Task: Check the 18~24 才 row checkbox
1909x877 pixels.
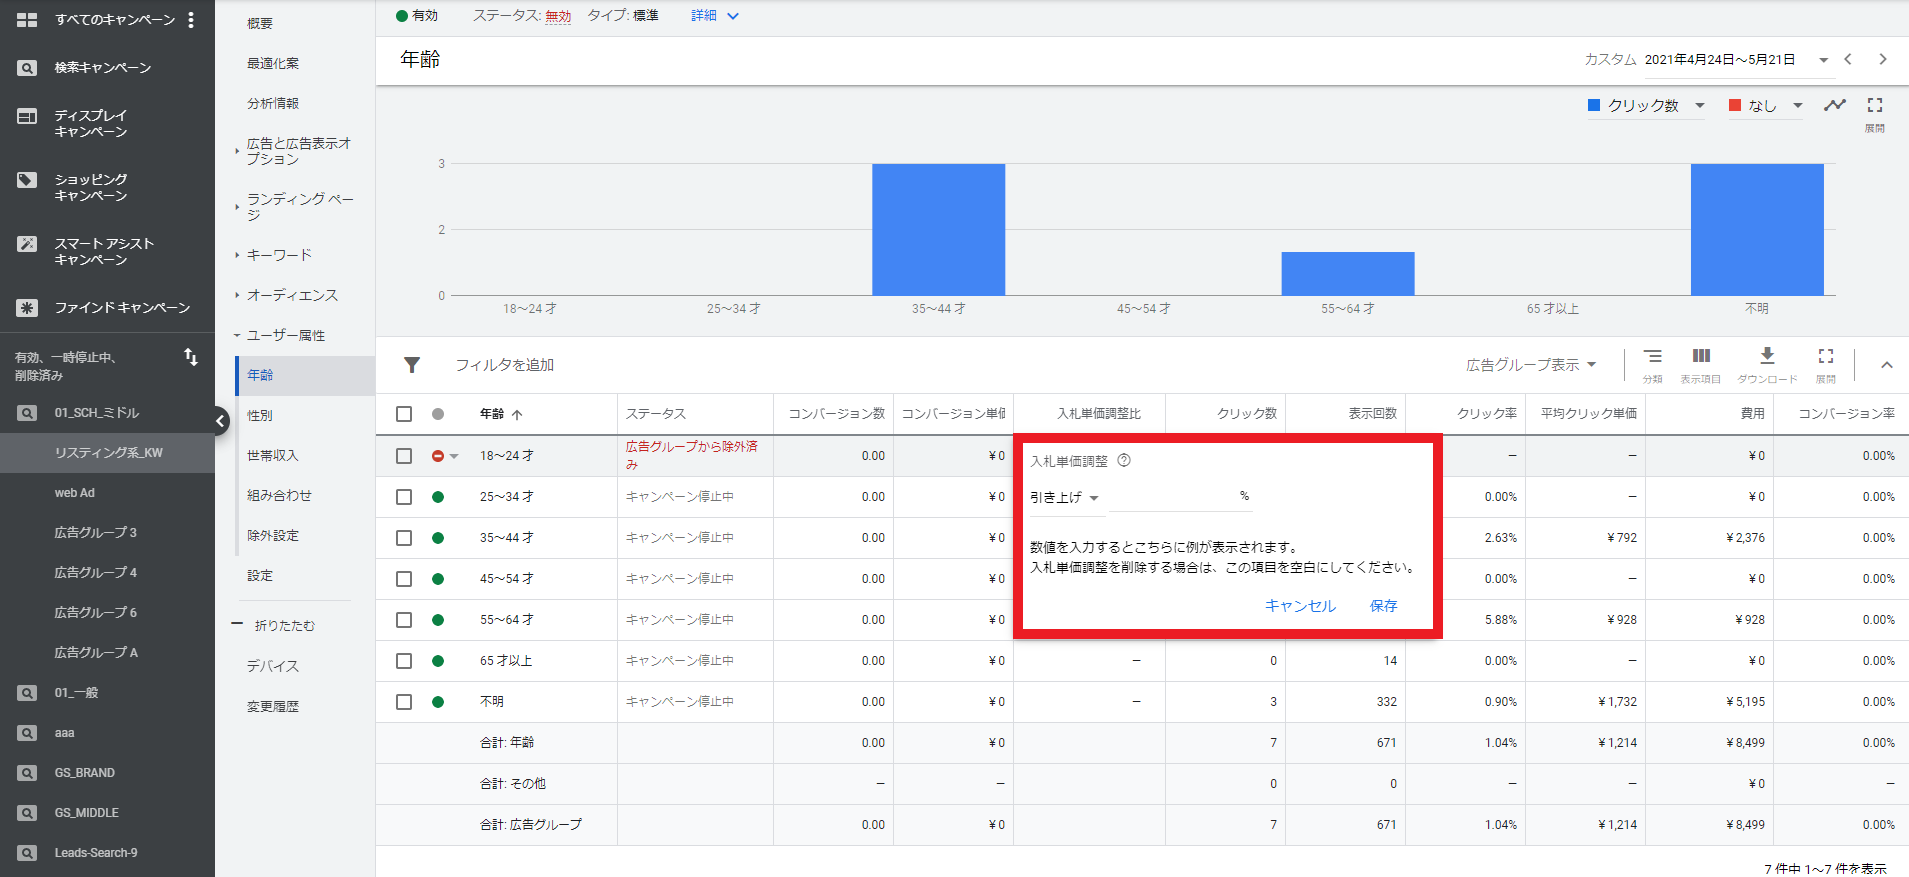Action: (404, 456)
